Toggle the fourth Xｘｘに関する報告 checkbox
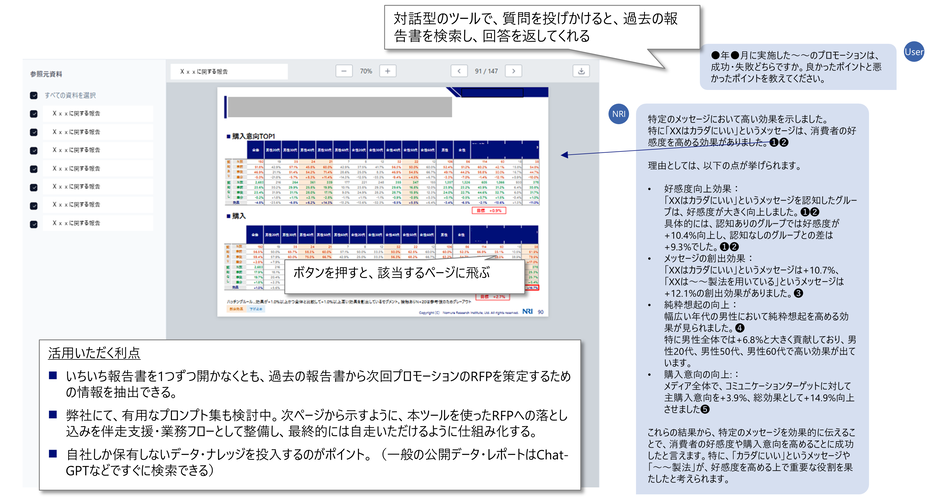Screen dimensions: 943x499 point(34,168)
